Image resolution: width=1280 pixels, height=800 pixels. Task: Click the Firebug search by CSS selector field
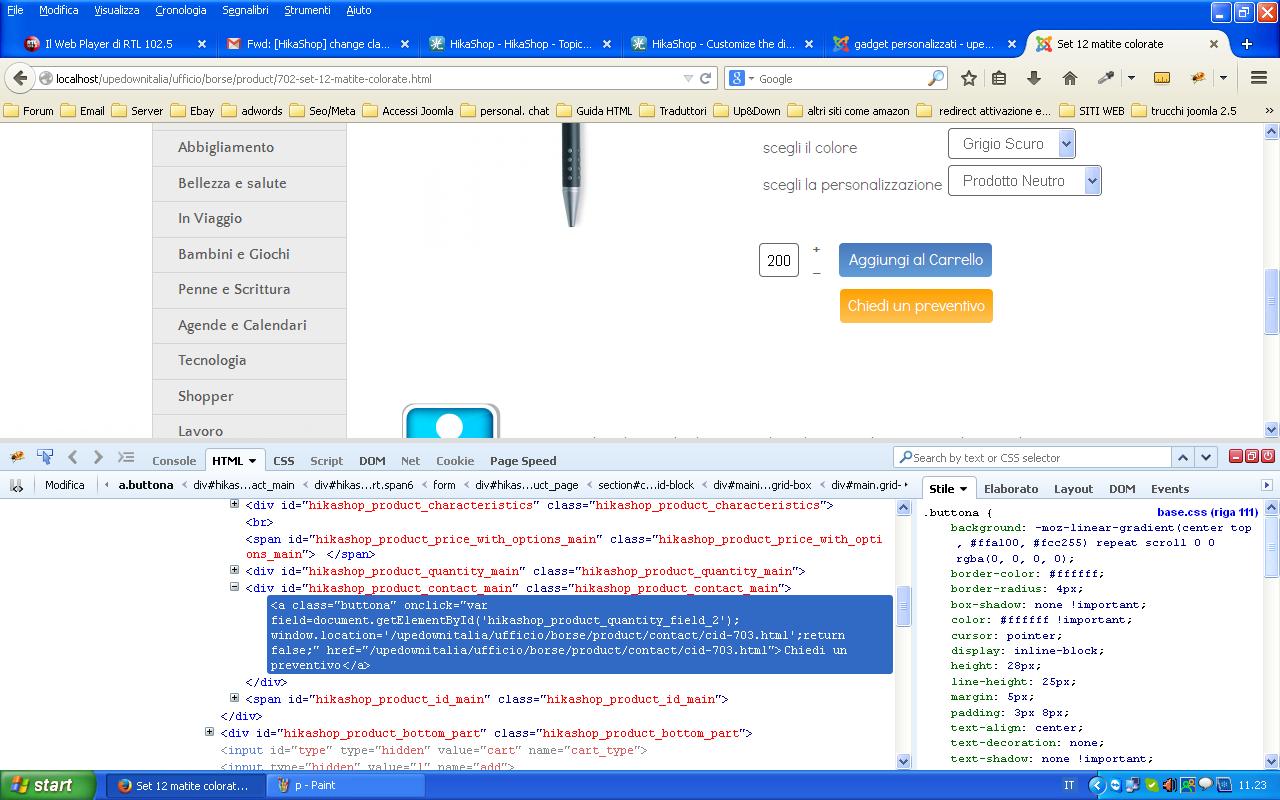pos(1035,458)
